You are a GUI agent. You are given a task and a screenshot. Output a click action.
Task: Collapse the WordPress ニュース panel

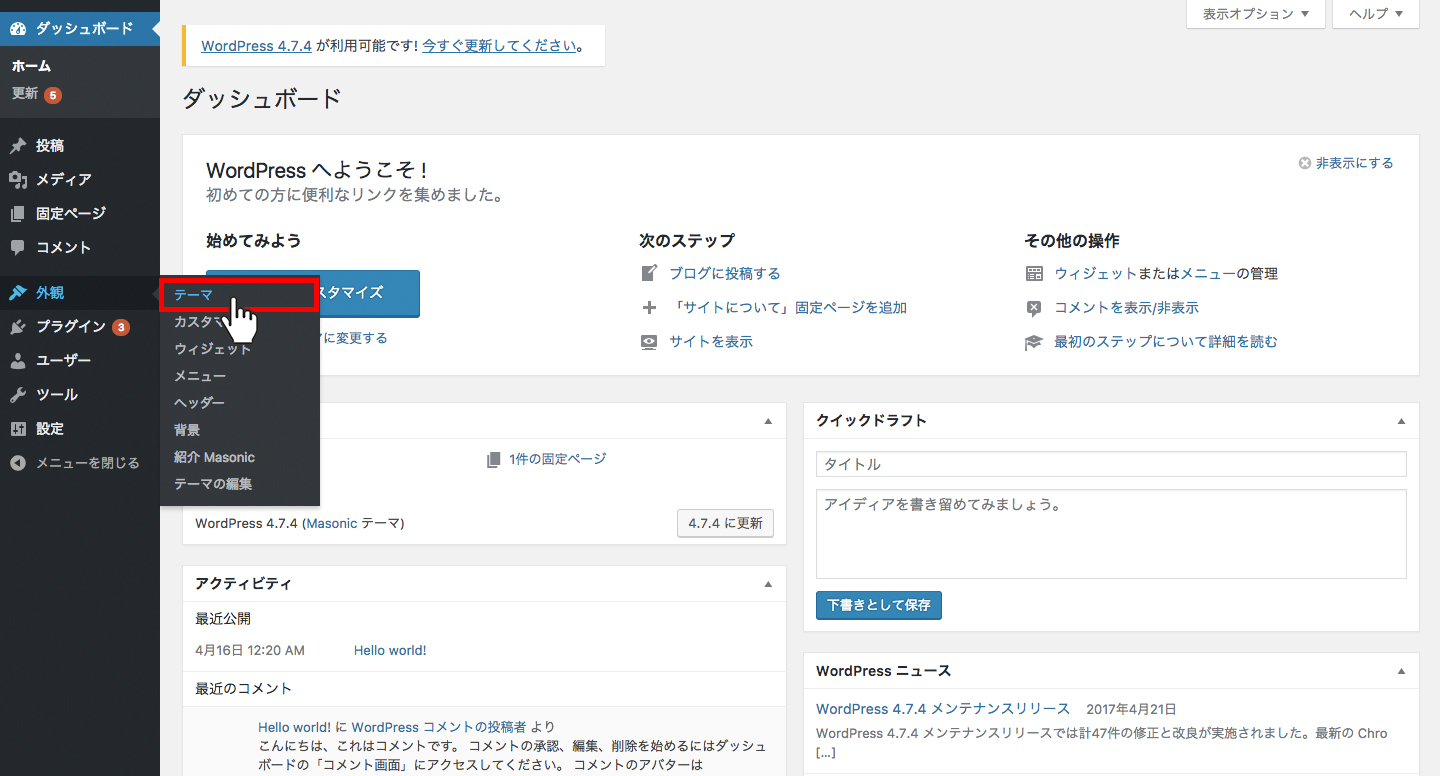click(x=1401, y=671)
